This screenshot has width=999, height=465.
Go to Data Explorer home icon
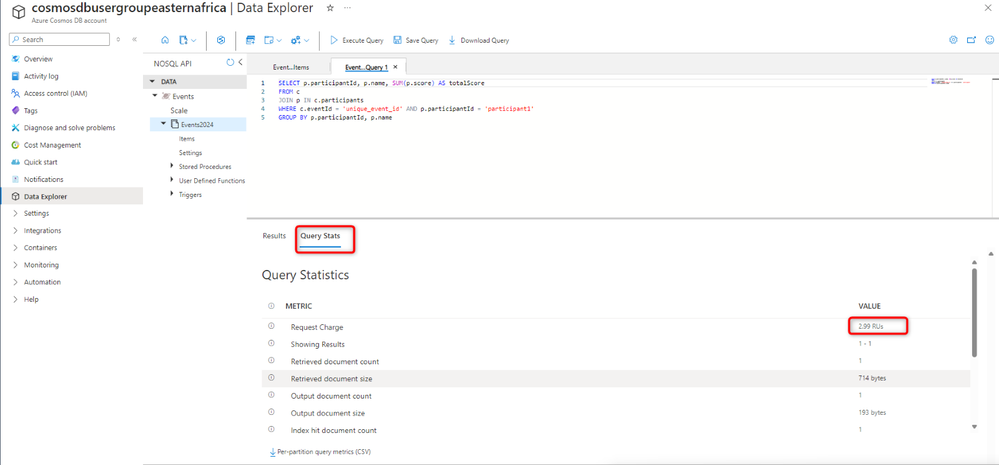(165, 40)
